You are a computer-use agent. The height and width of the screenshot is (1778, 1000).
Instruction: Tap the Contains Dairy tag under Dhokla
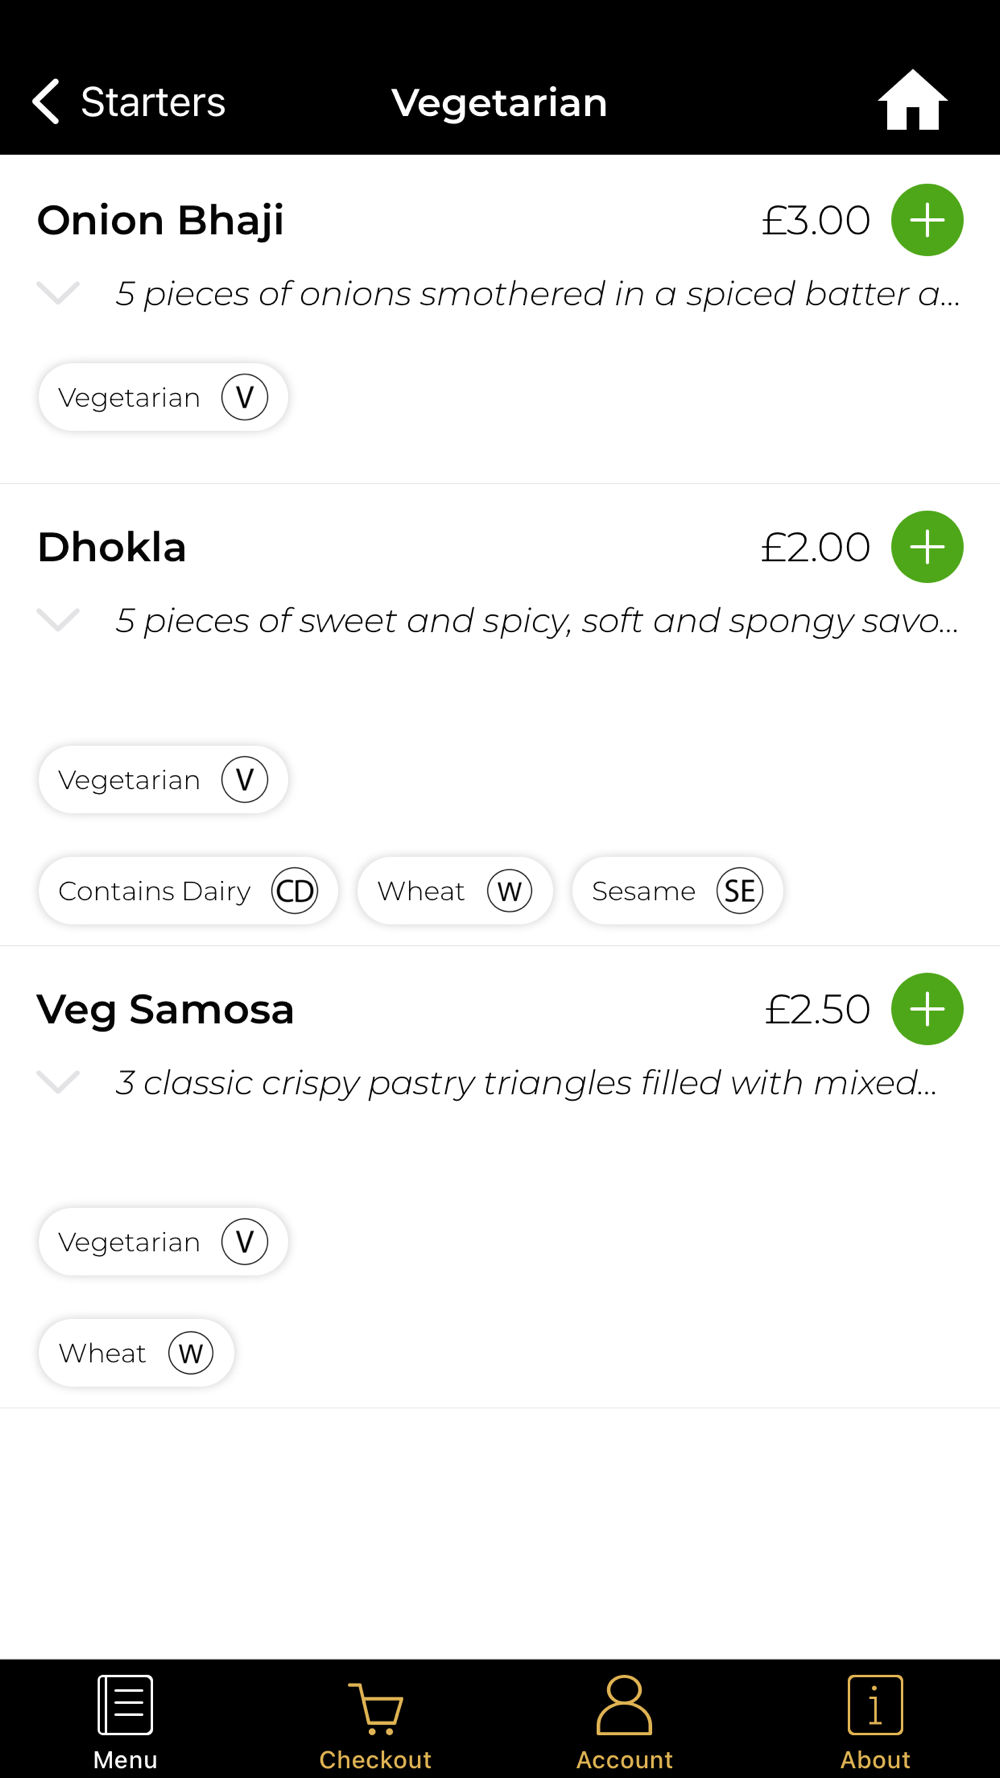(x=188, y=891)
